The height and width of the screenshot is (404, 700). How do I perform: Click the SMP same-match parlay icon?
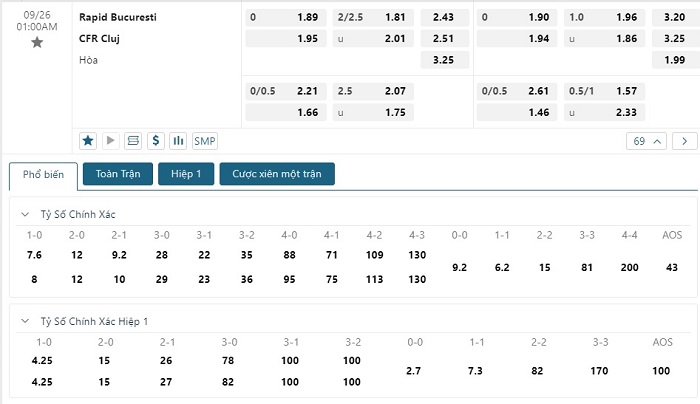coord(205,141)
